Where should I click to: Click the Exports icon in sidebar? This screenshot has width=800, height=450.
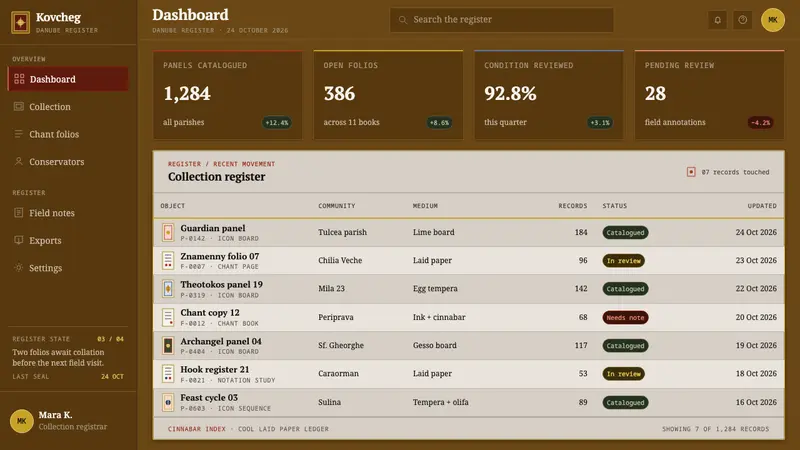(x=19, y=240)
